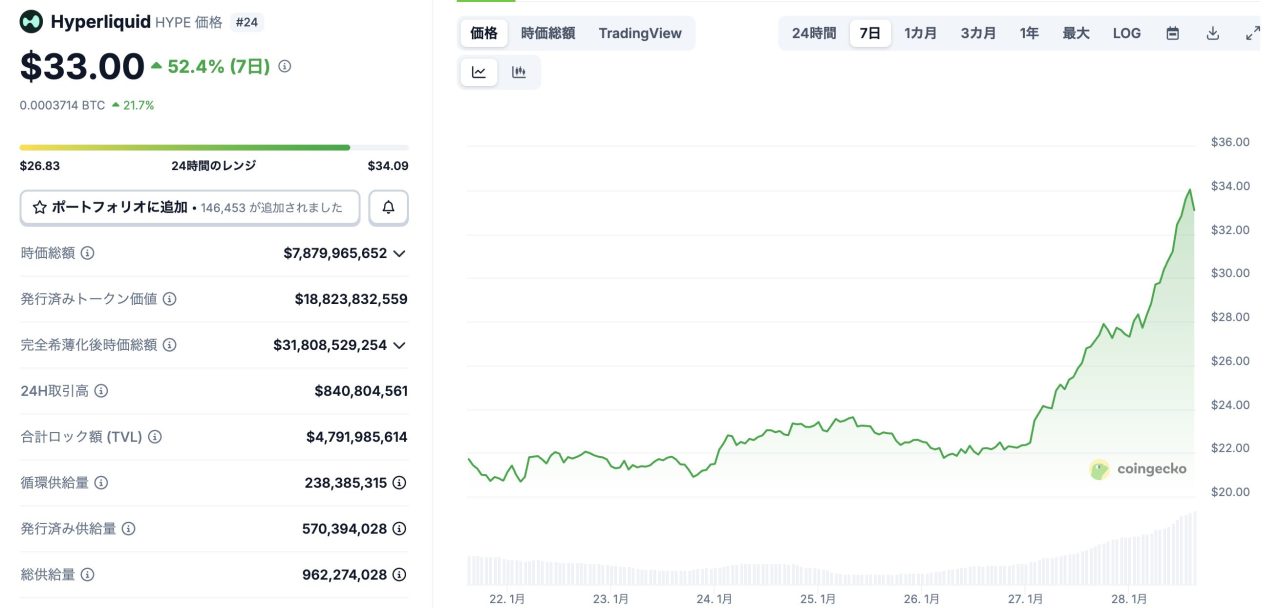
Task: Click info icon next to 時価総額
Action: click(x=87, y=253)
